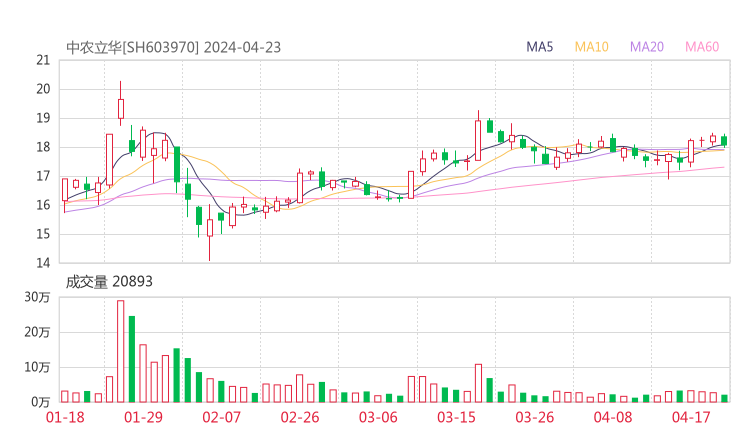Select the tallest red volume bar near 30万

[121, 351]
